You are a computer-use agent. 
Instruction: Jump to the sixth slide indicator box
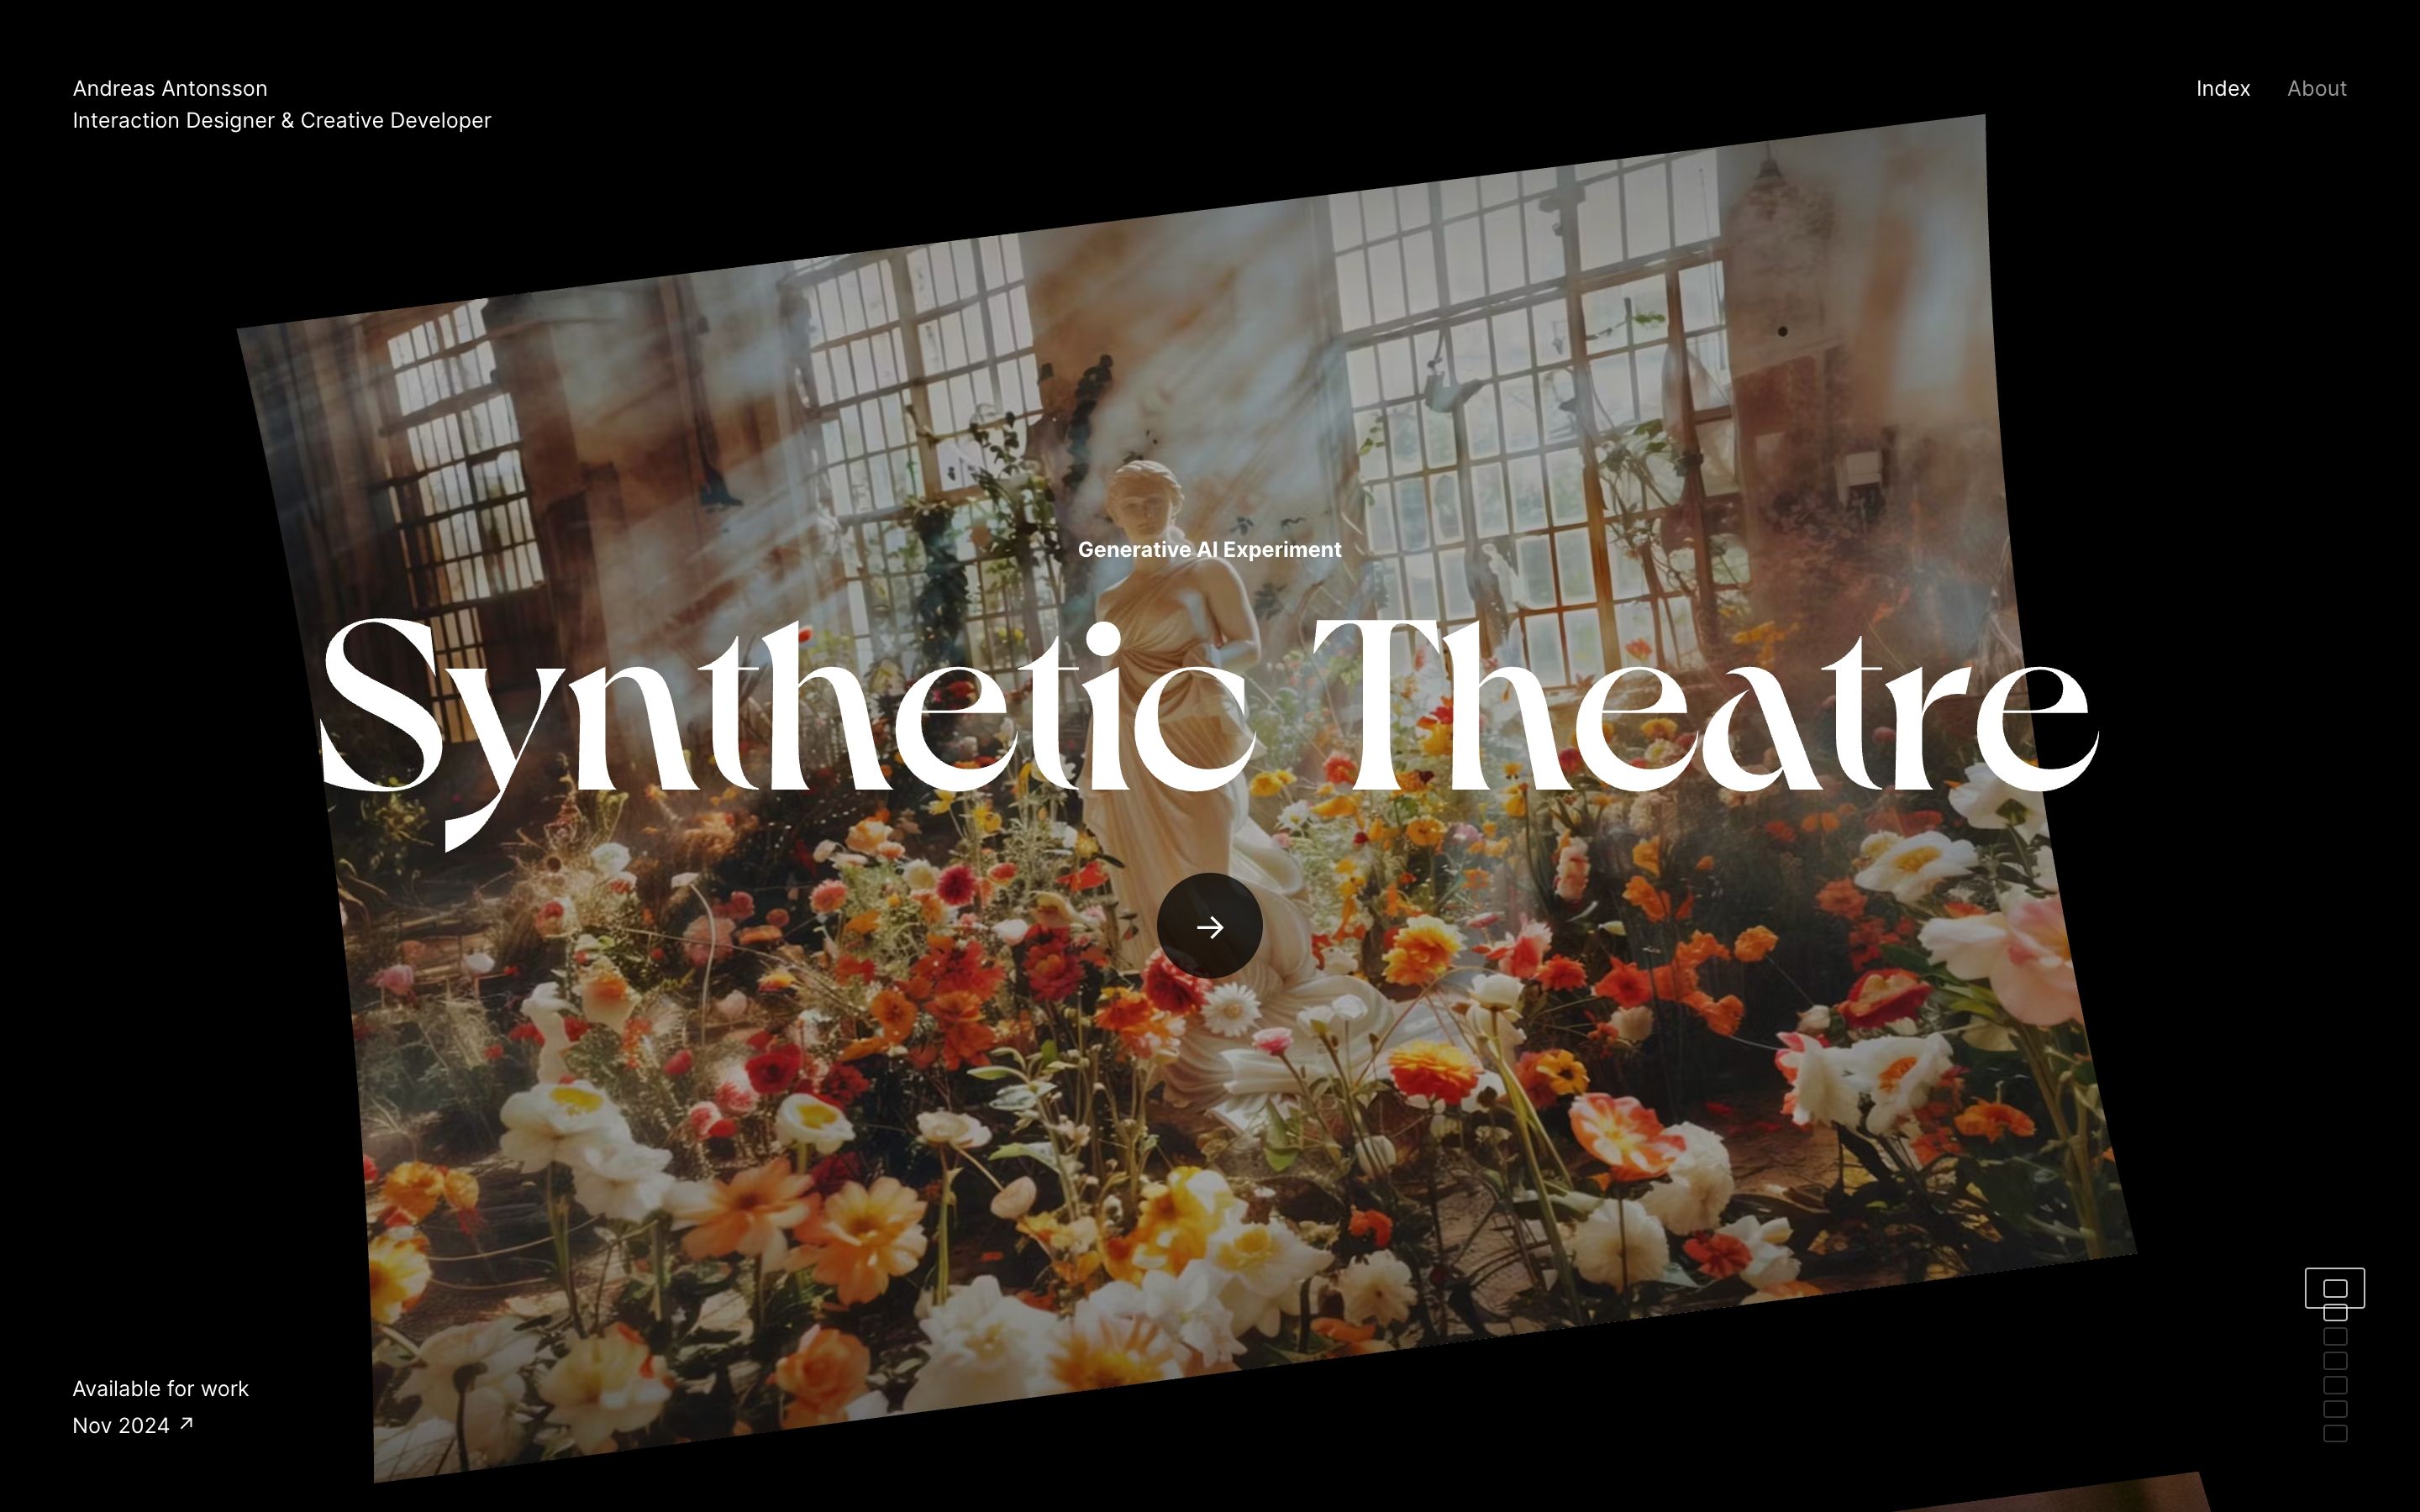[2334, 1409]
